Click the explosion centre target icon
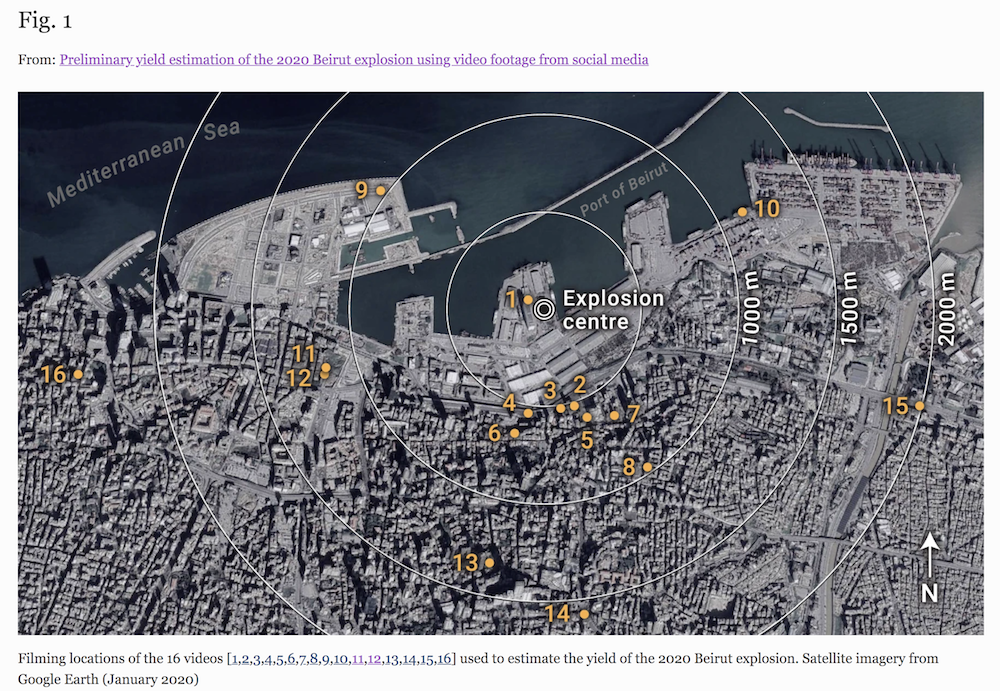This screenshot has width=1000, height=691. click(543, 309)
